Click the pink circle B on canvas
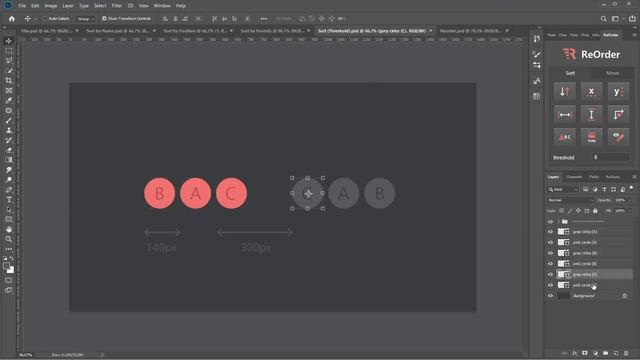 (x=160, y=193)
